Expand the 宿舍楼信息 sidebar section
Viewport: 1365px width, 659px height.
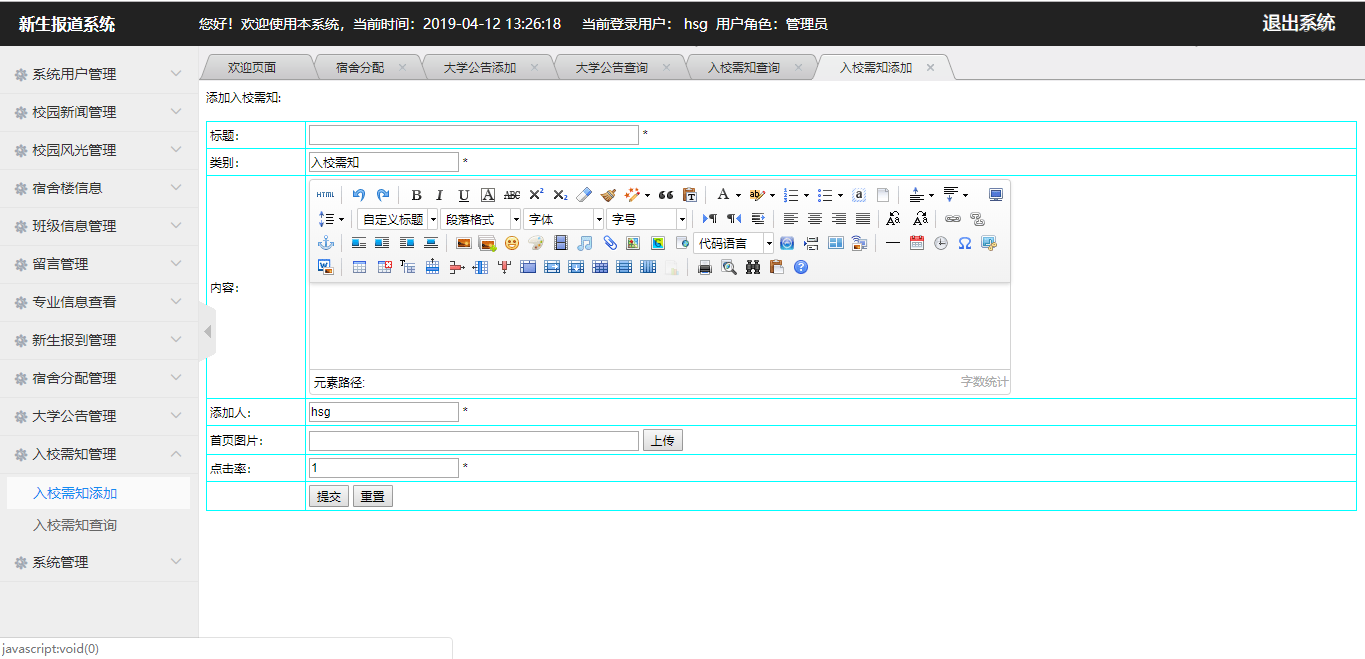point(95,188)
